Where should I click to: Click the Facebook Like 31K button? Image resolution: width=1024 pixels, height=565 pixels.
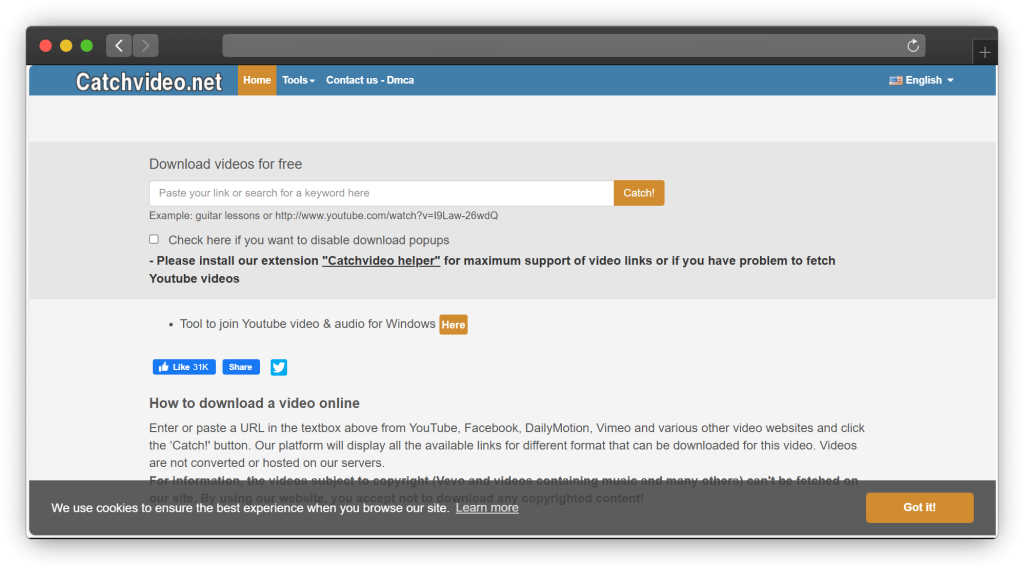184,367
